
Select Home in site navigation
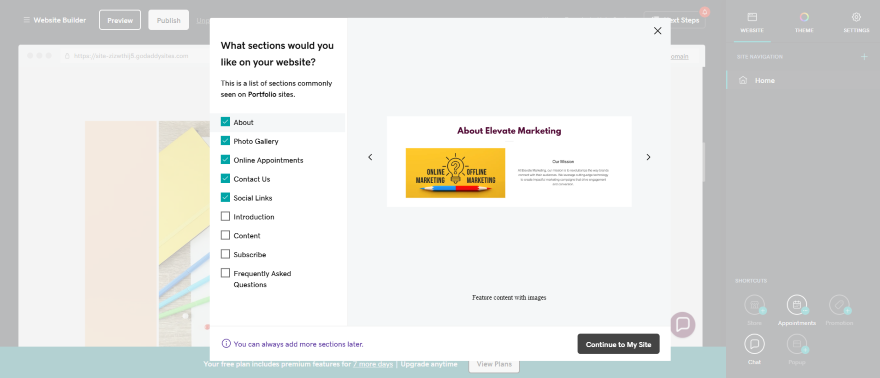tap(803, 80)
